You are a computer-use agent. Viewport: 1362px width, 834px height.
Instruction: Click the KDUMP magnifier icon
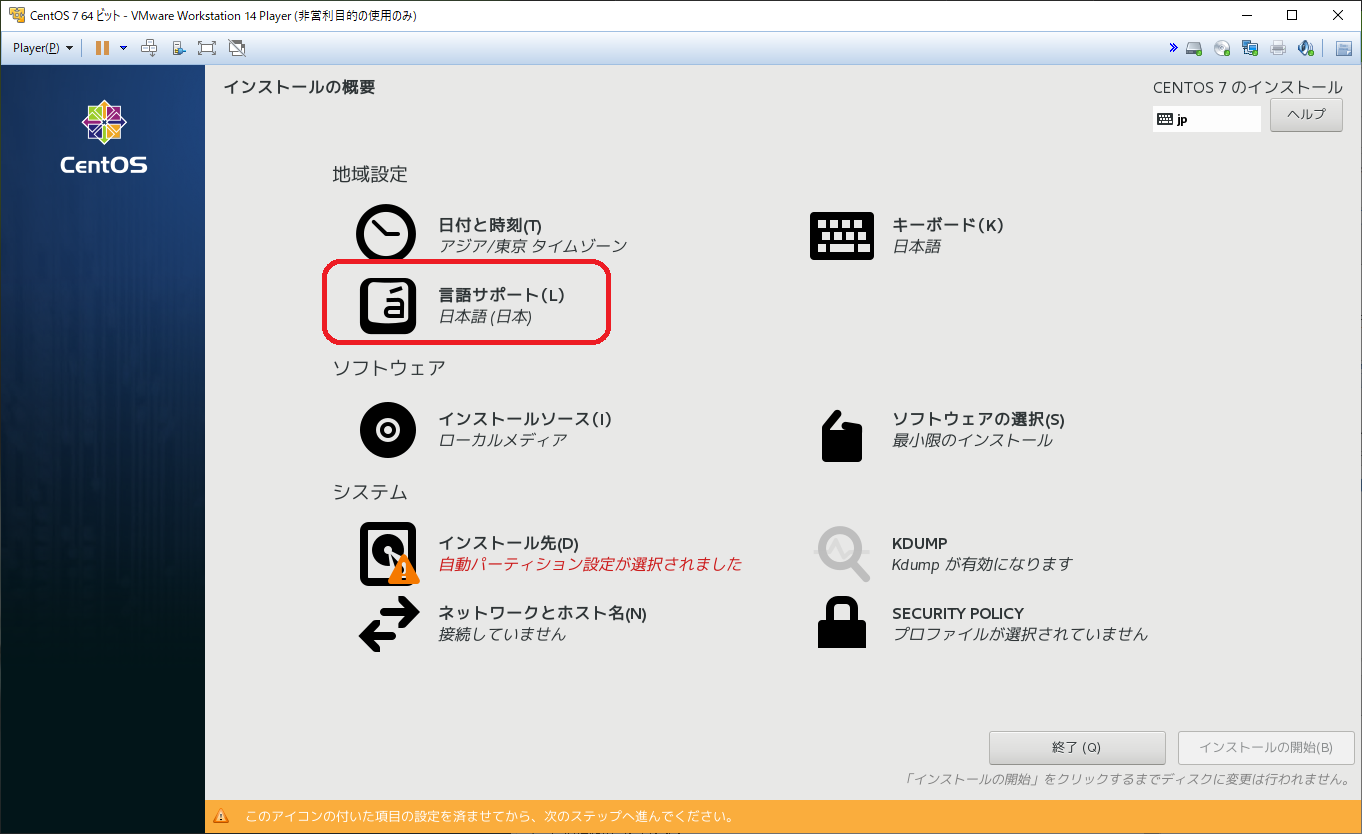coord(841,552)
